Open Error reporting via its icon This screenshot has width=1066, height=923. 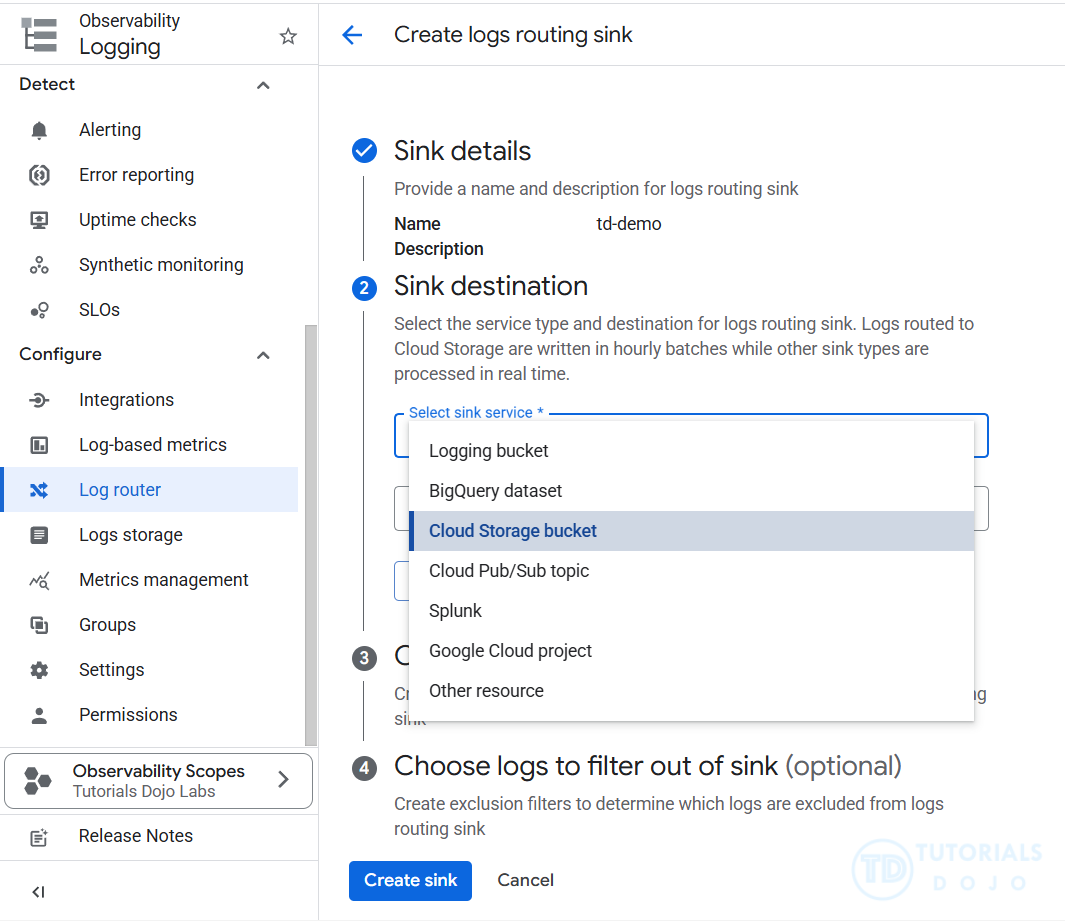39,175
